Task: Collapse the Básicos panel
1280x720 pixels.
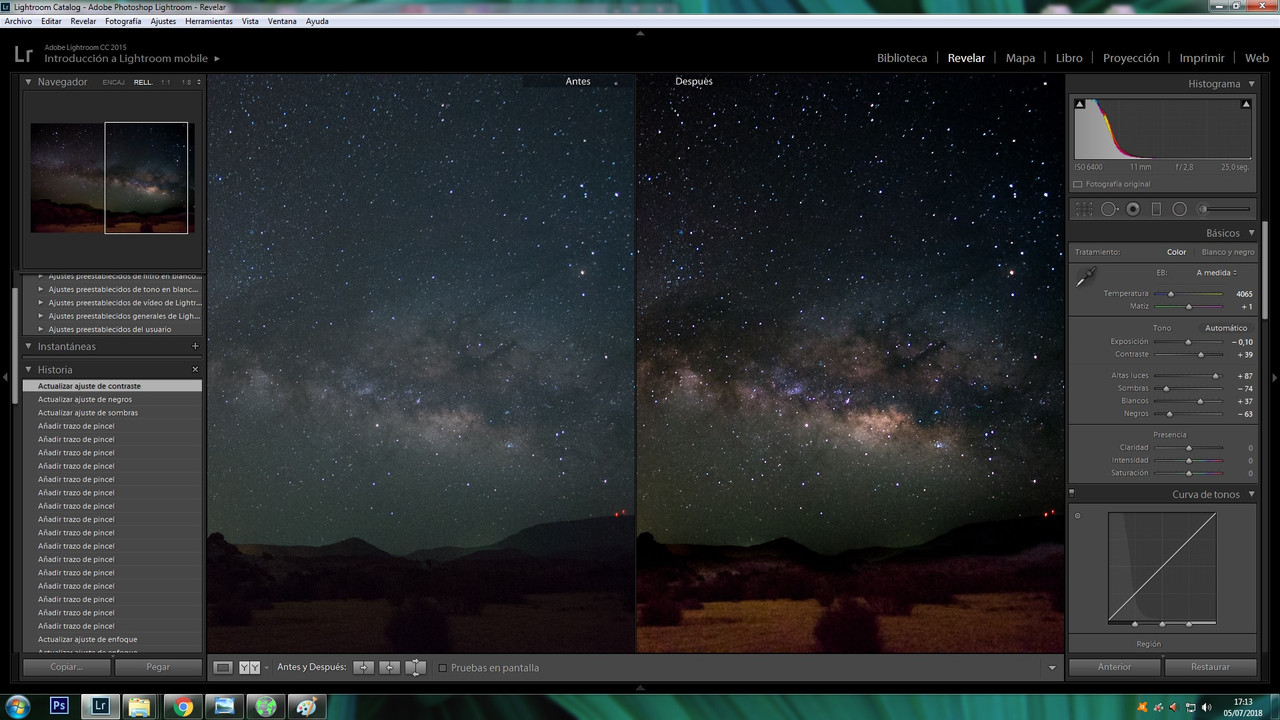Action: 1251,233
